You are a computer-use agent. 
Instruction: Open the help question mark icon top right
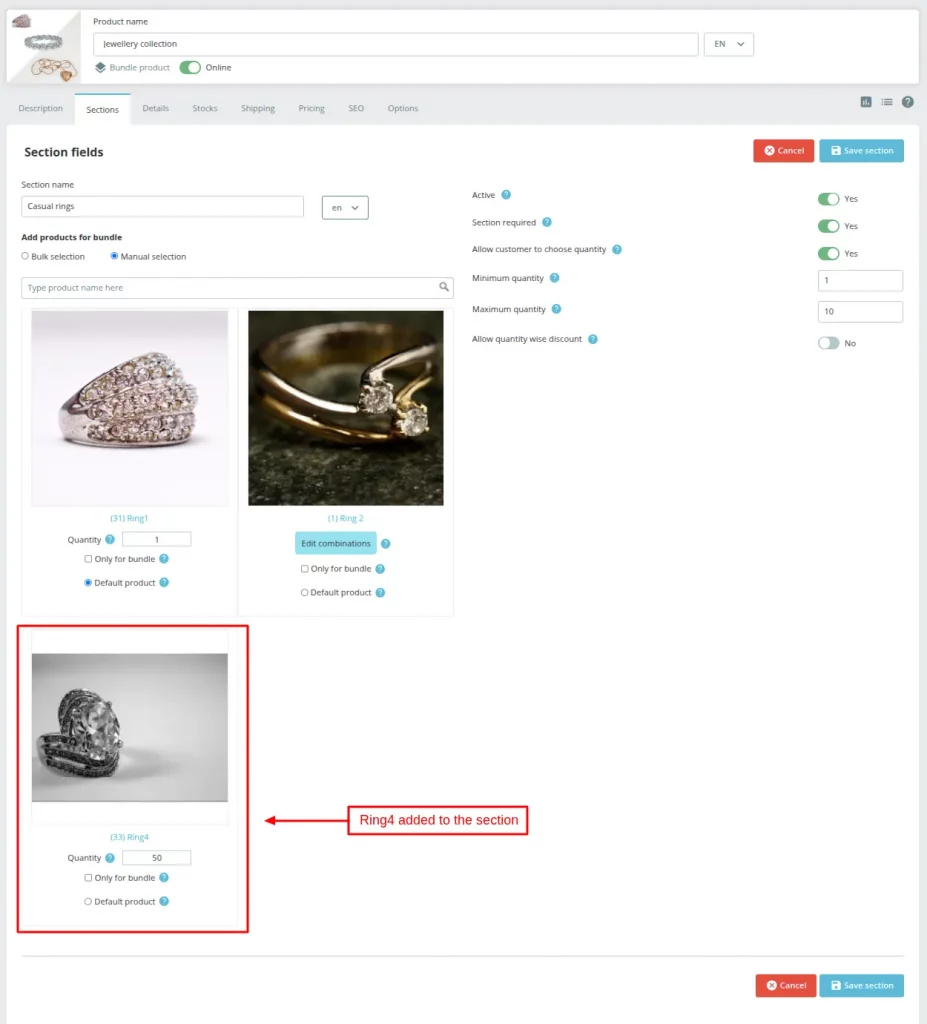910,103
